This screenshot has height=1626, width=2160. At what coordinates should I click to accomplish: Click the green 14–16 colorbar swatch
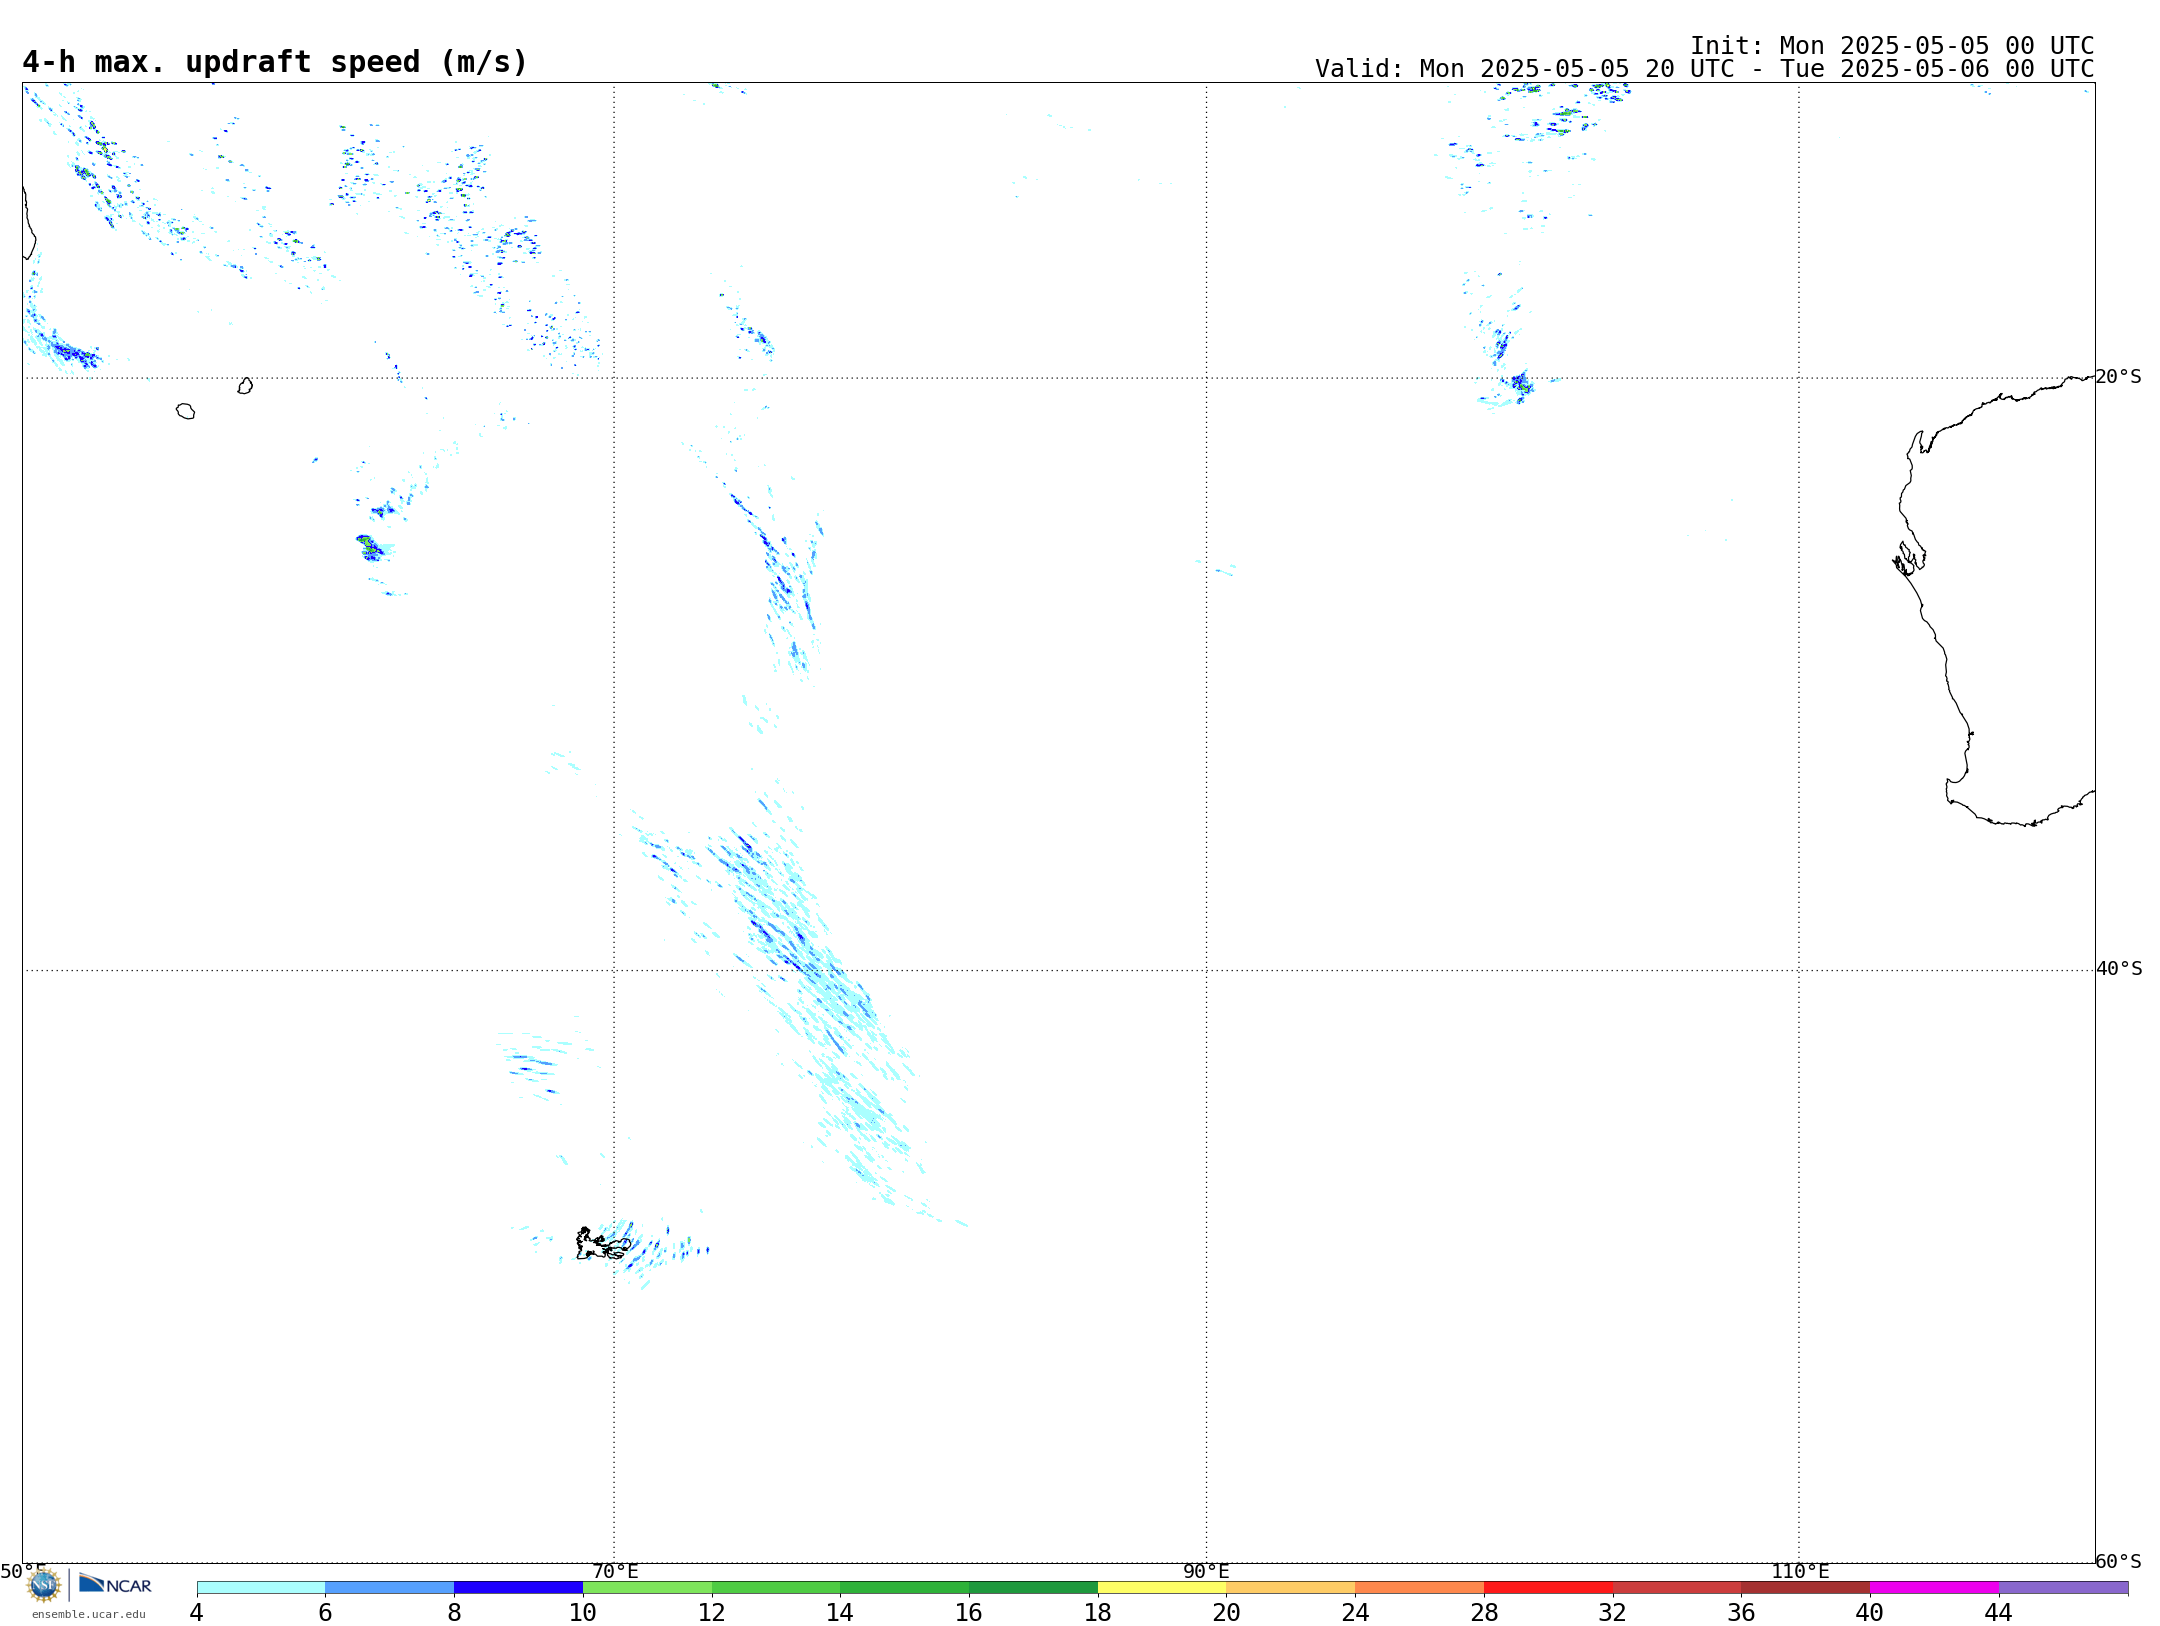point(905,1587)
